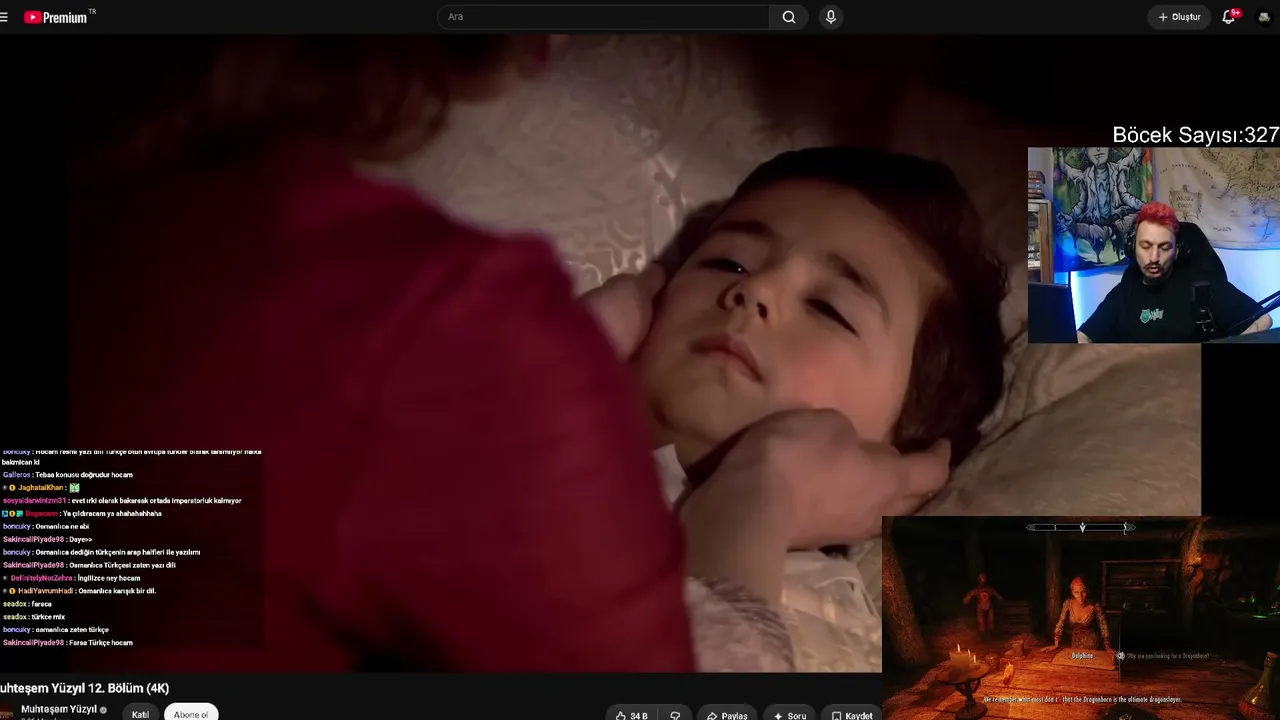Click chat message "seadox : türkce mix"

pos(34,617)
